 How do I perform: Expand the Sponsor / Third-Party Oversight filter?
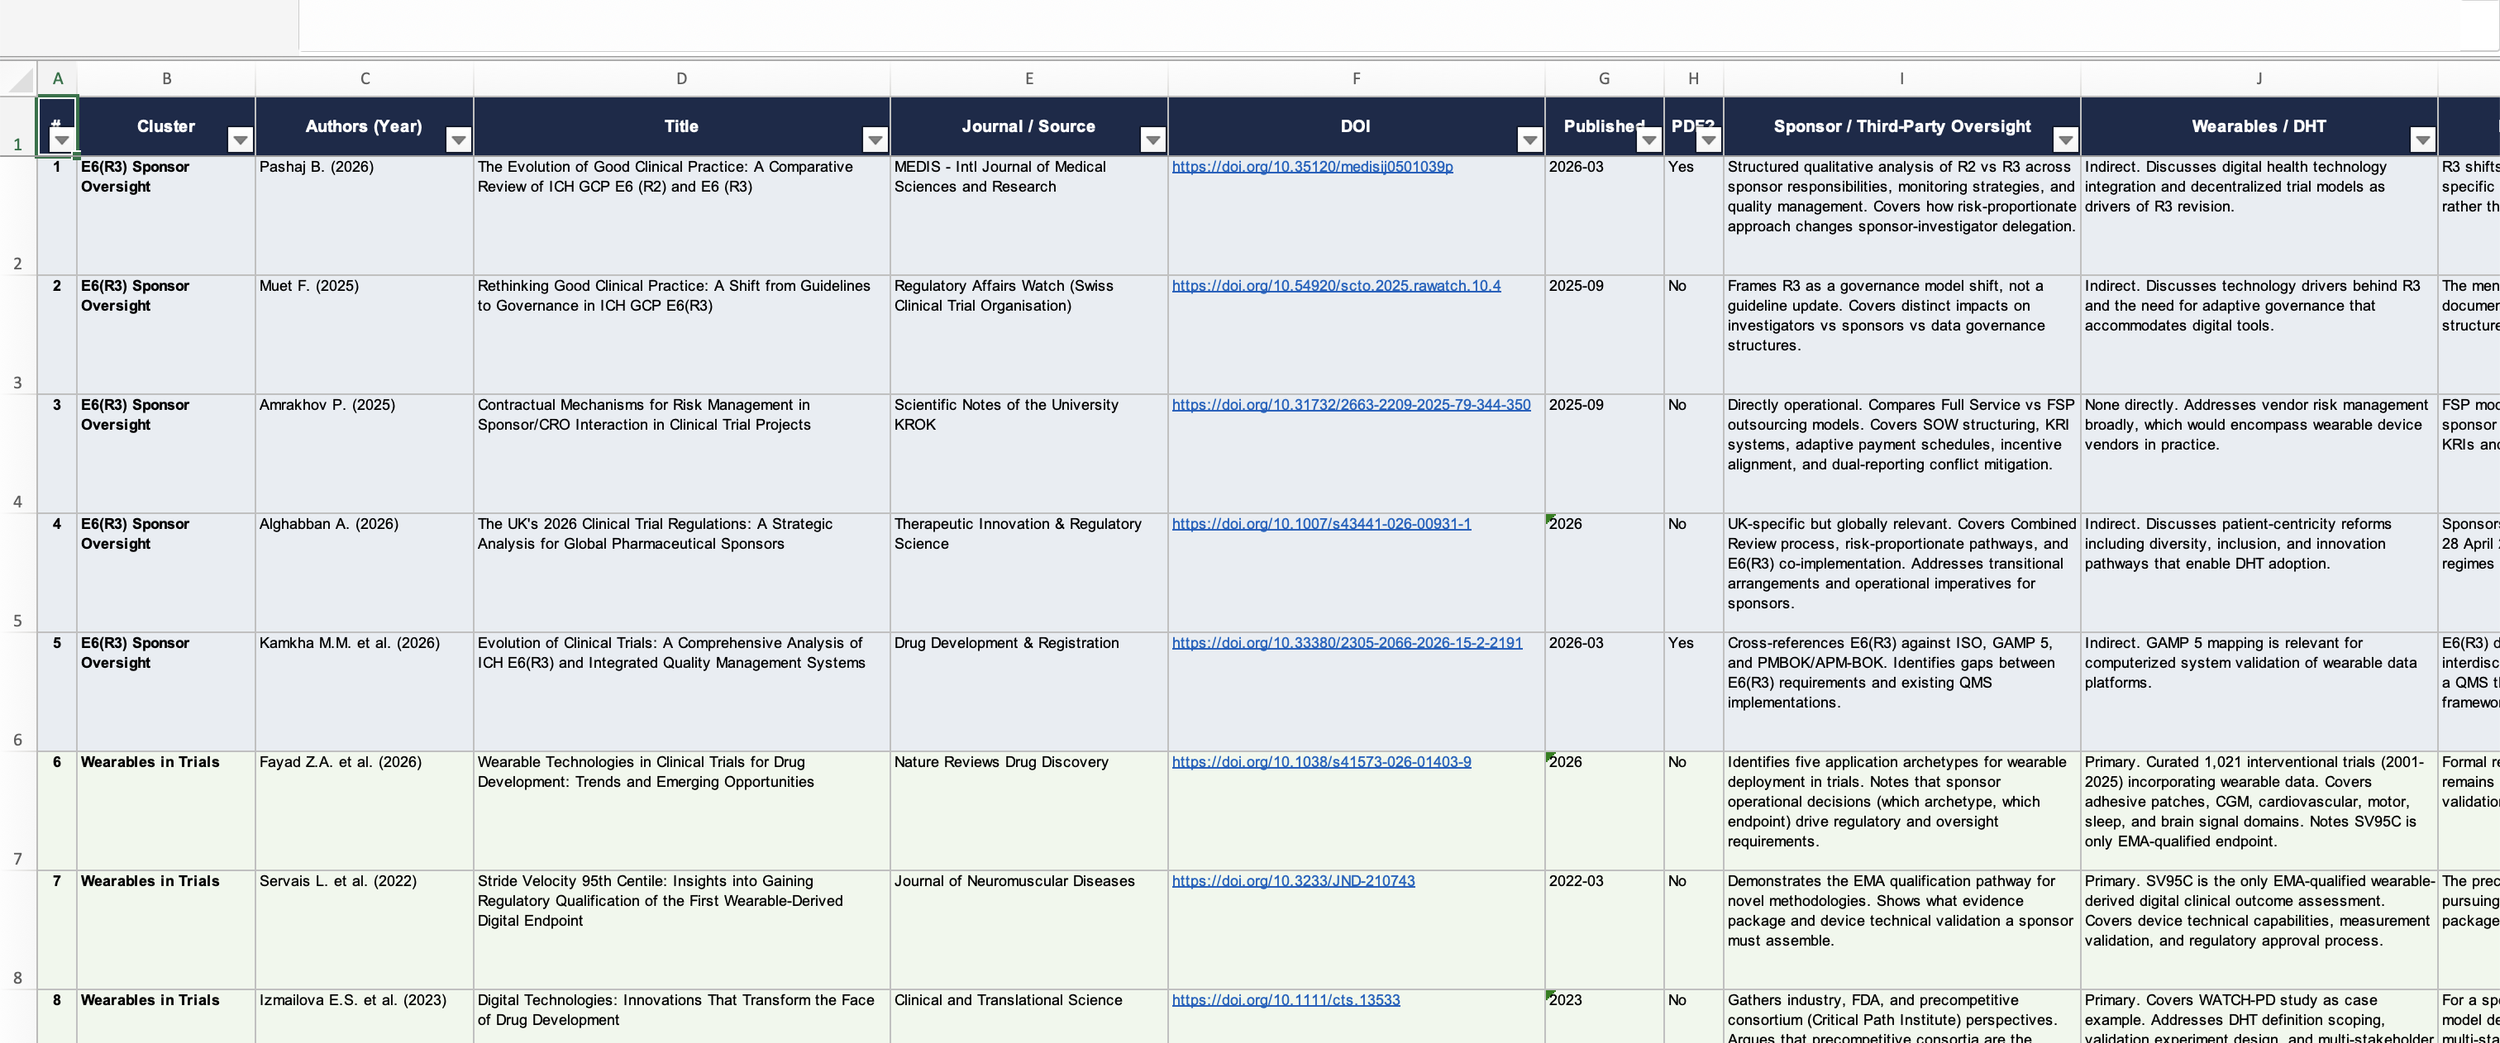(2066, 140)
